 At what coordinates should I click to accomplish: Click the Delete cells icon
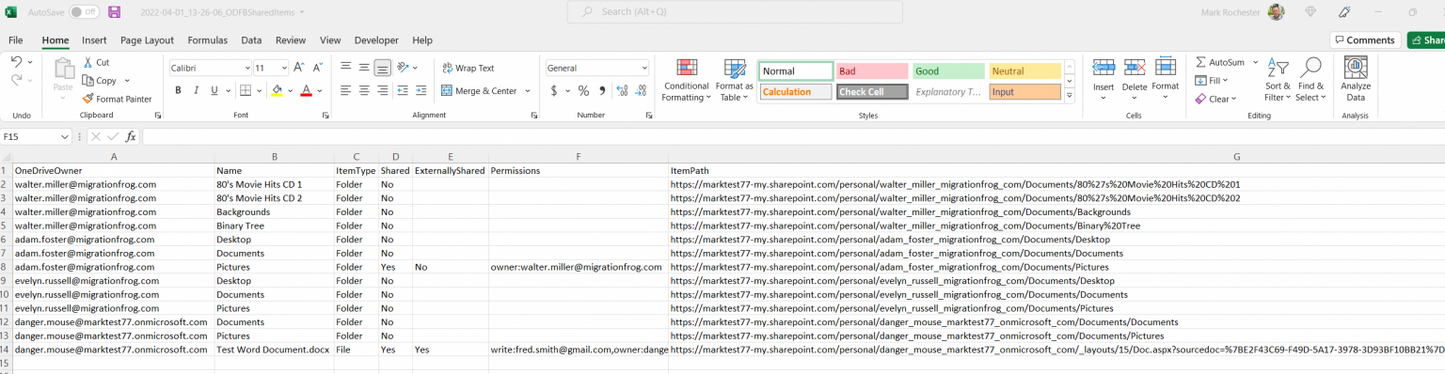click(x=1135, y=68)
